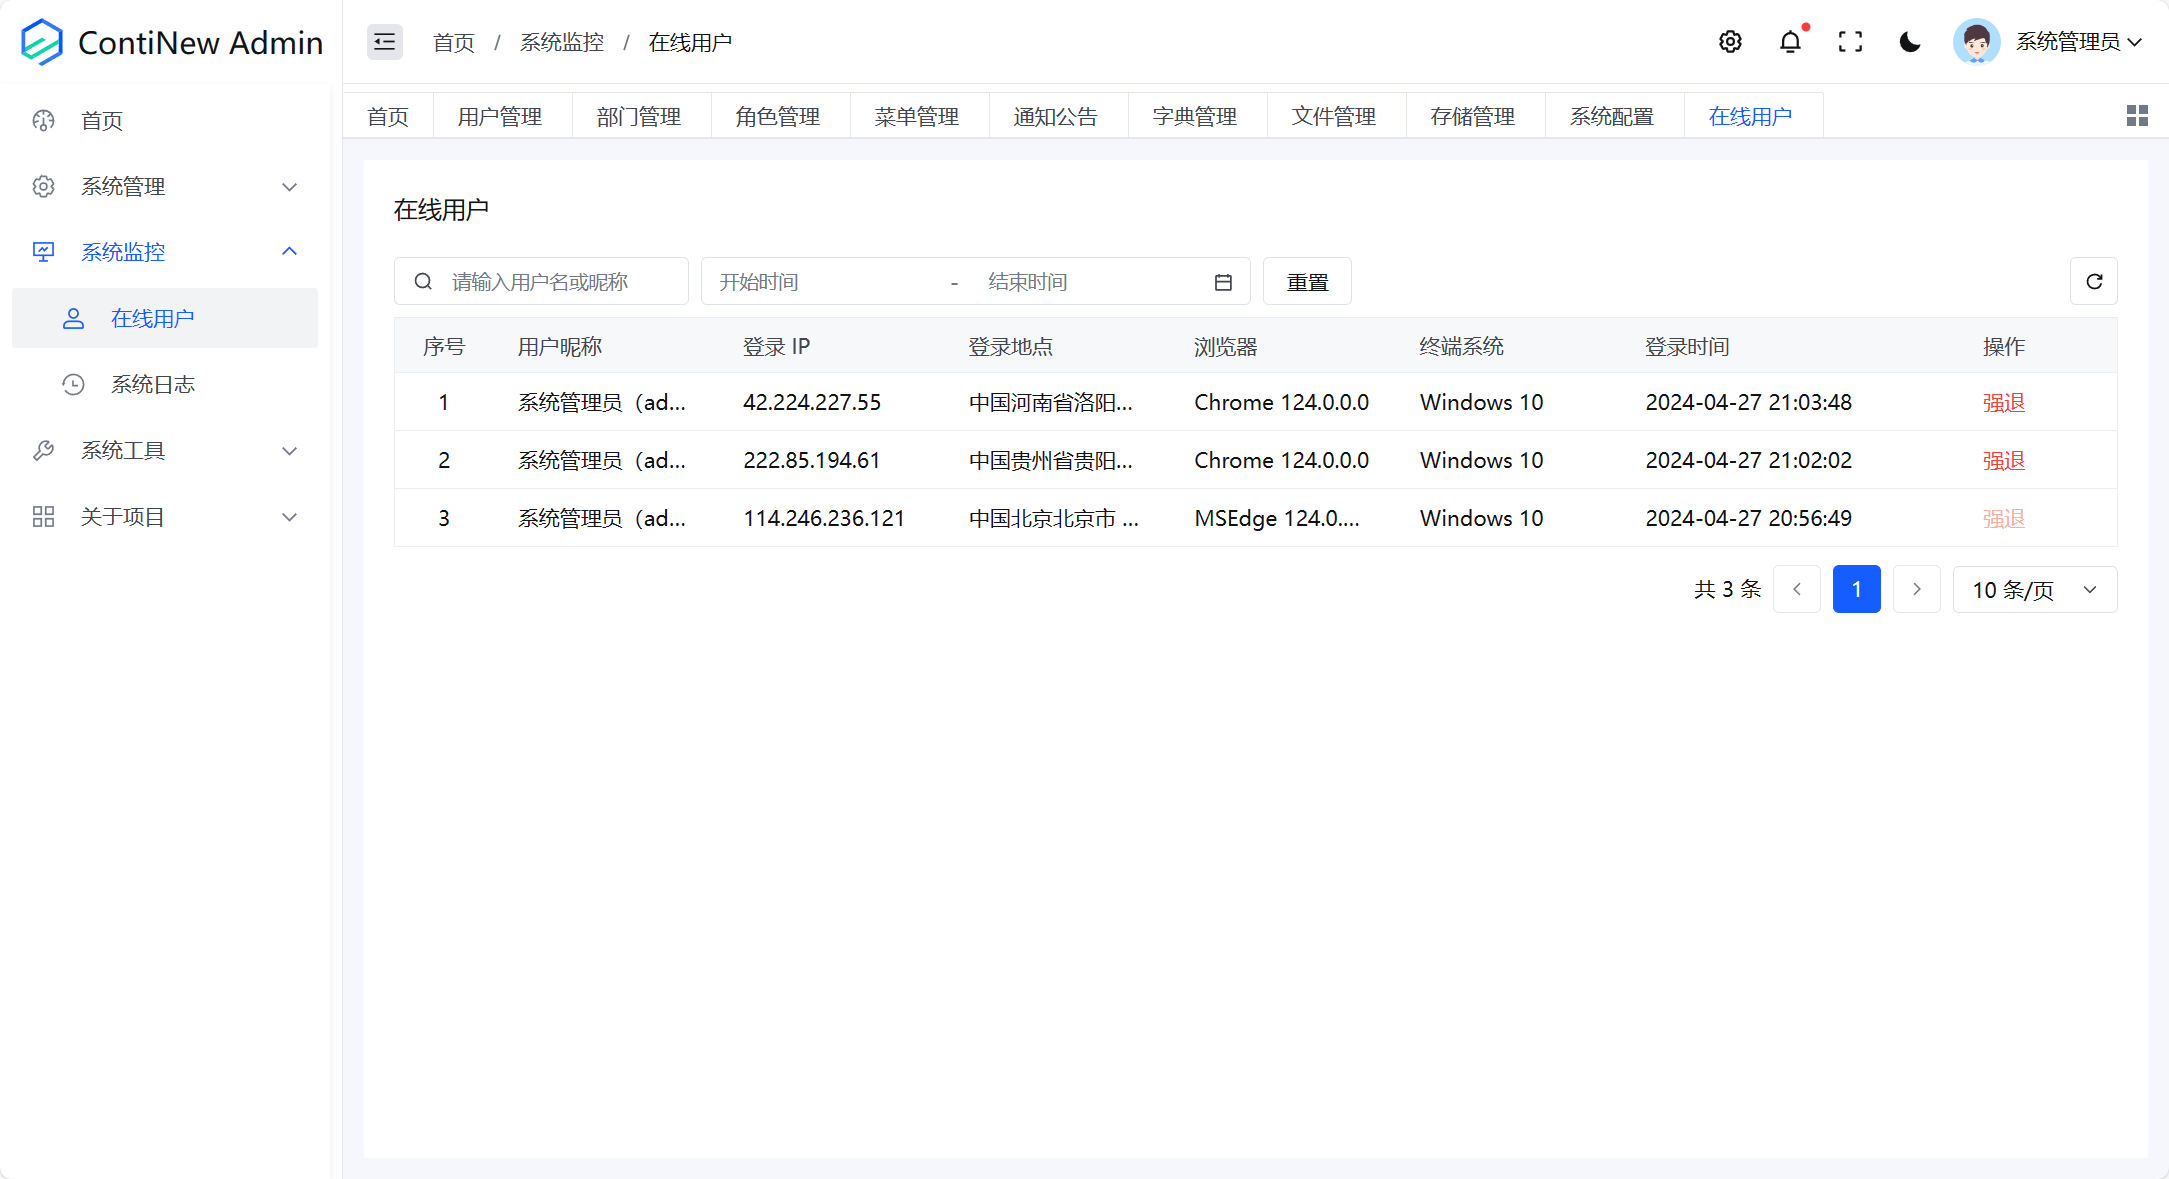Screen dimensions: 2169x1179
Task: Open the tab grid options icon
Action: pyautogui.click(x=2137, y=116)
